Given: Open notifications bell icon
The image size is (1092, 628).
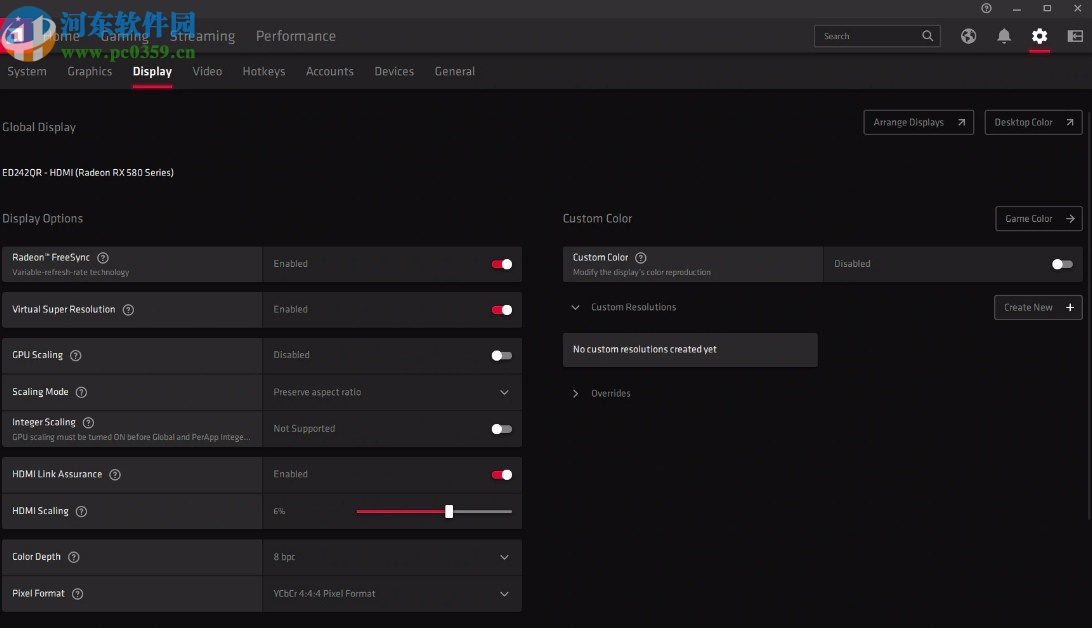Looking at the screenshot, I should [1004, 35].
